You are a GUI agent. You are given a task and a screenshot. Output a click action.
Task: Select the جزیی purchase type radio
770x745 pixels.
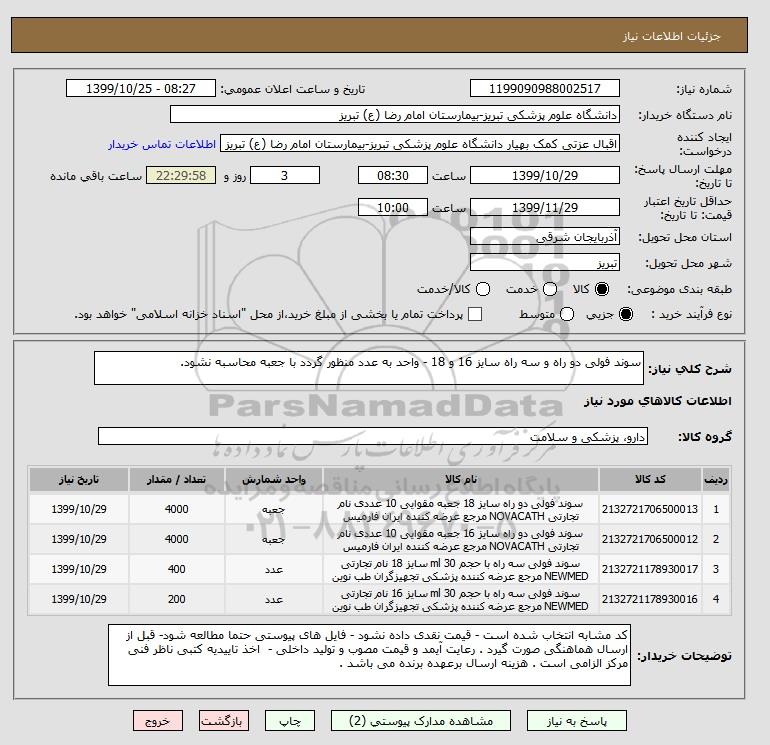point(626,314)
